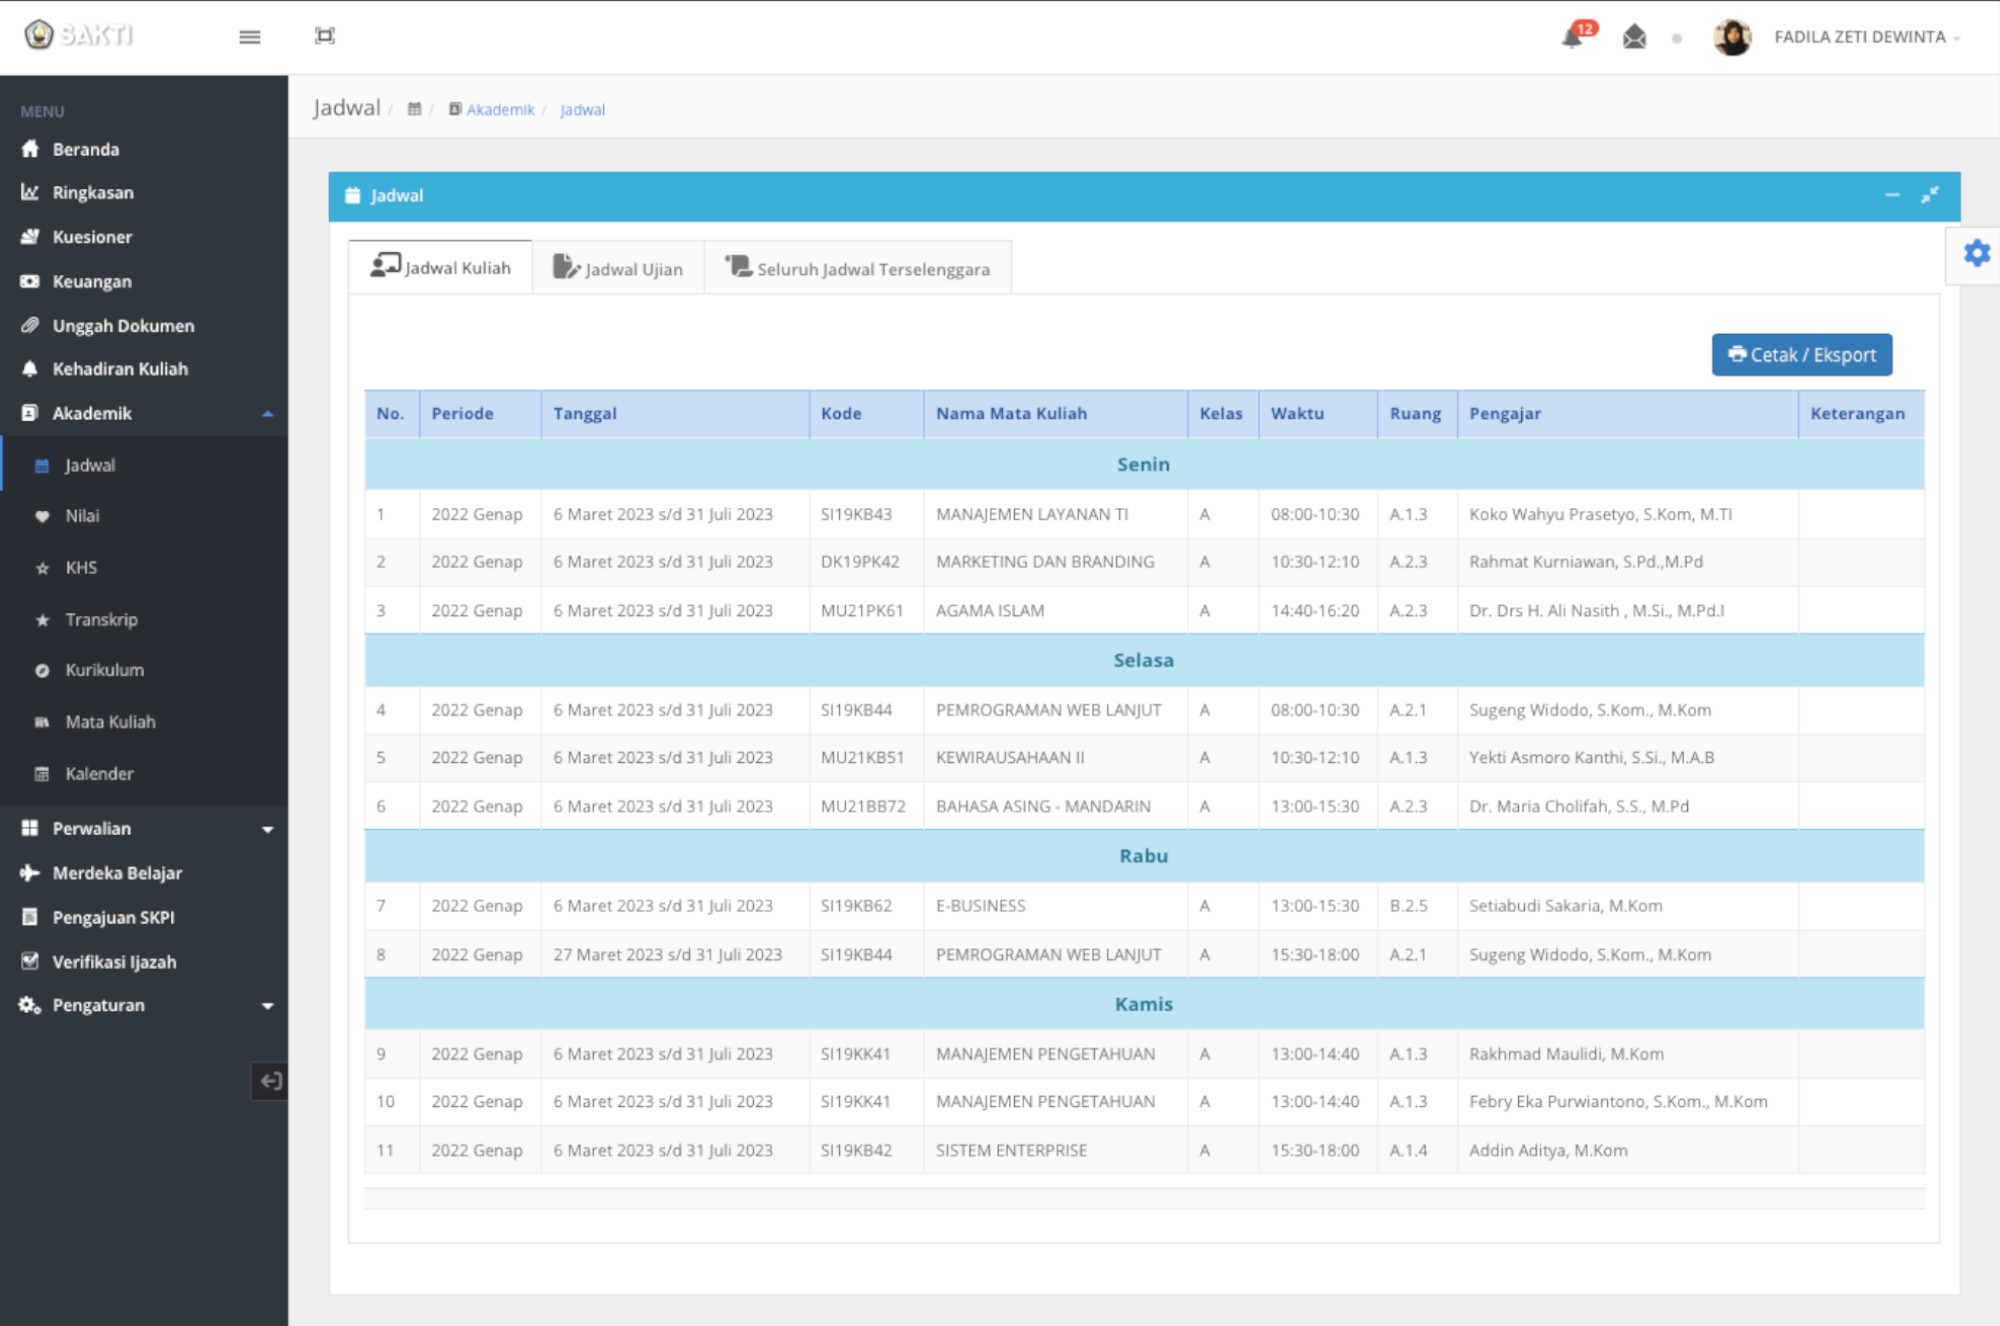Open the messages envelope icon
Viewport: 2000px width, 1326px height.
click(1634, 37)
